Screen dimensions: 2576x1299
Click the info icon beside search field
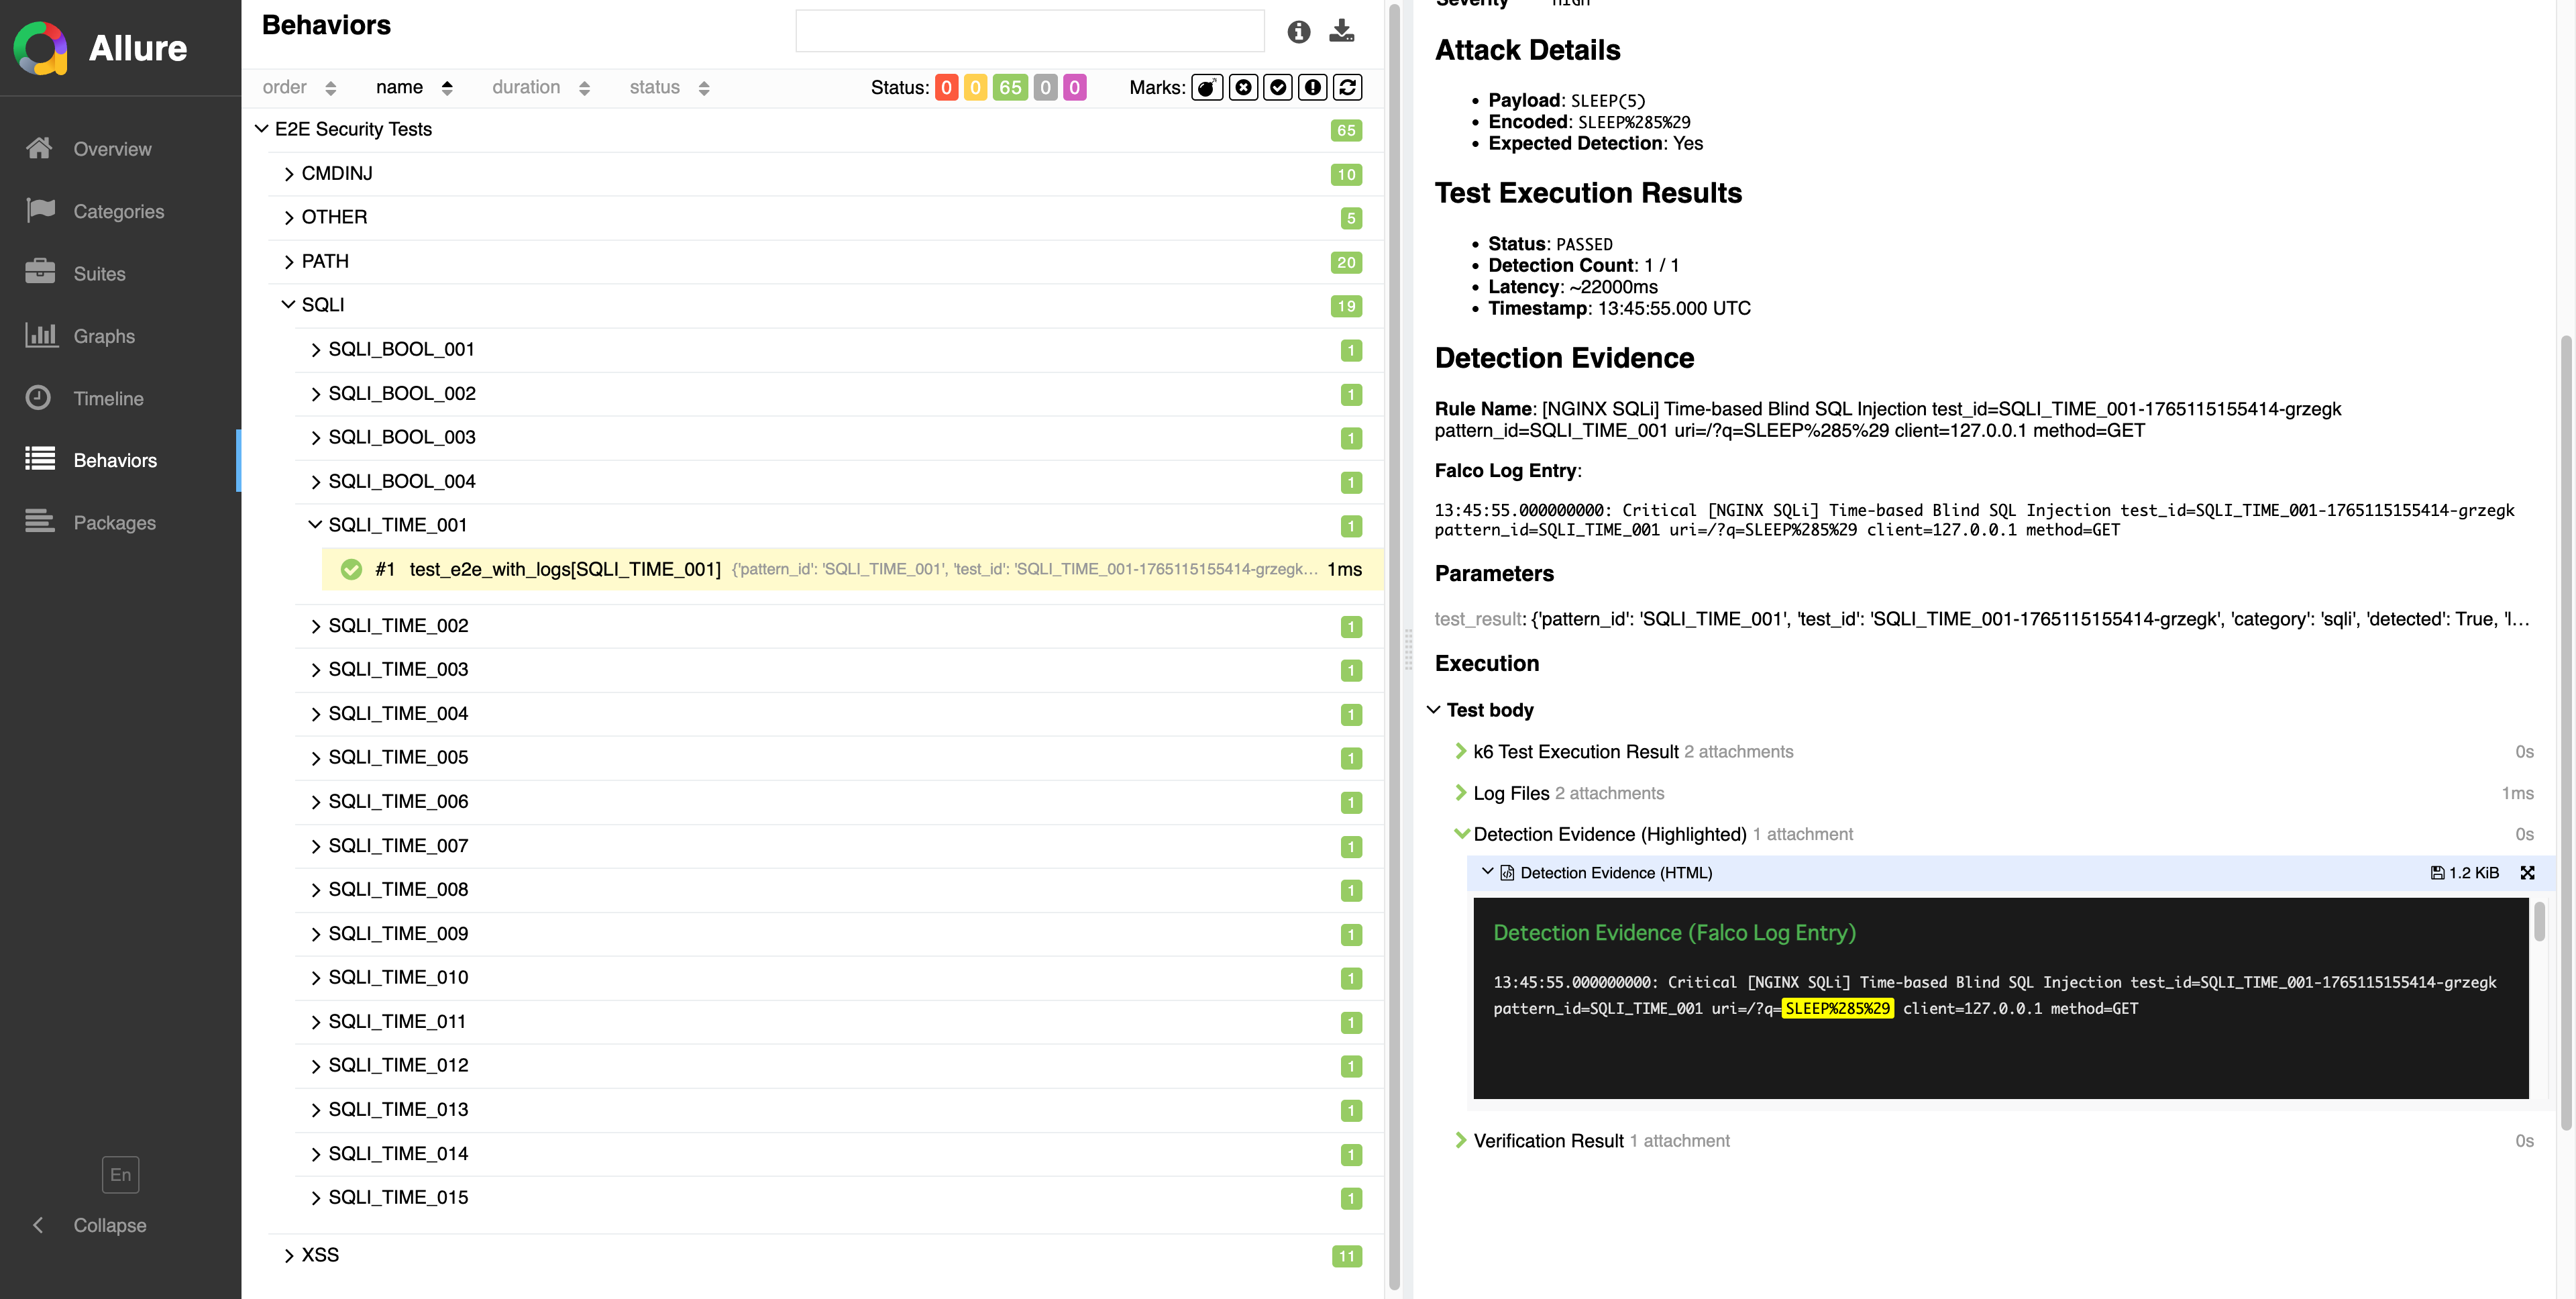click(1298, 32)
